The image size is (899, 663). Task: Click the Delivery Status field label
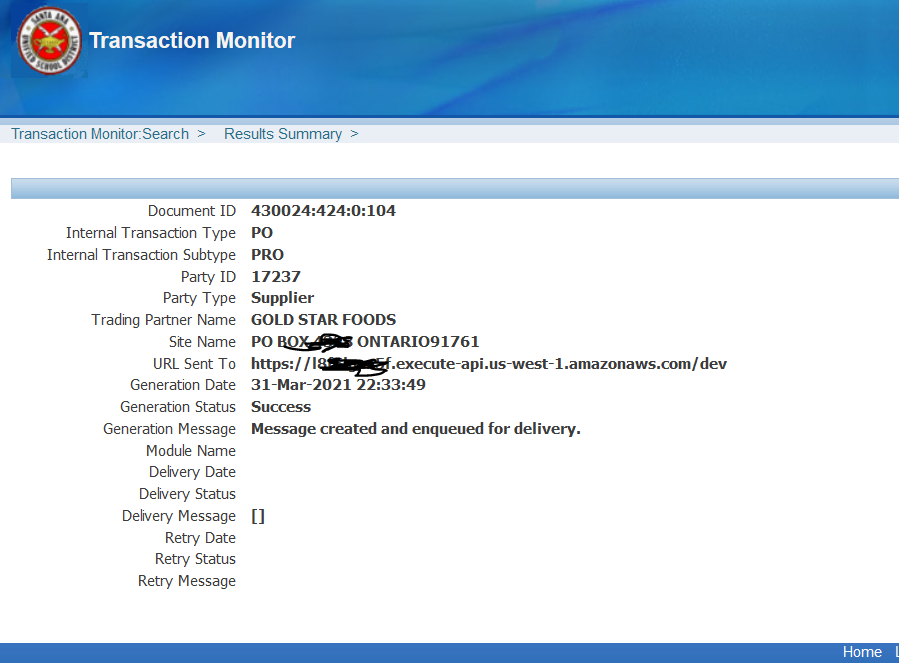click(187, 494)
